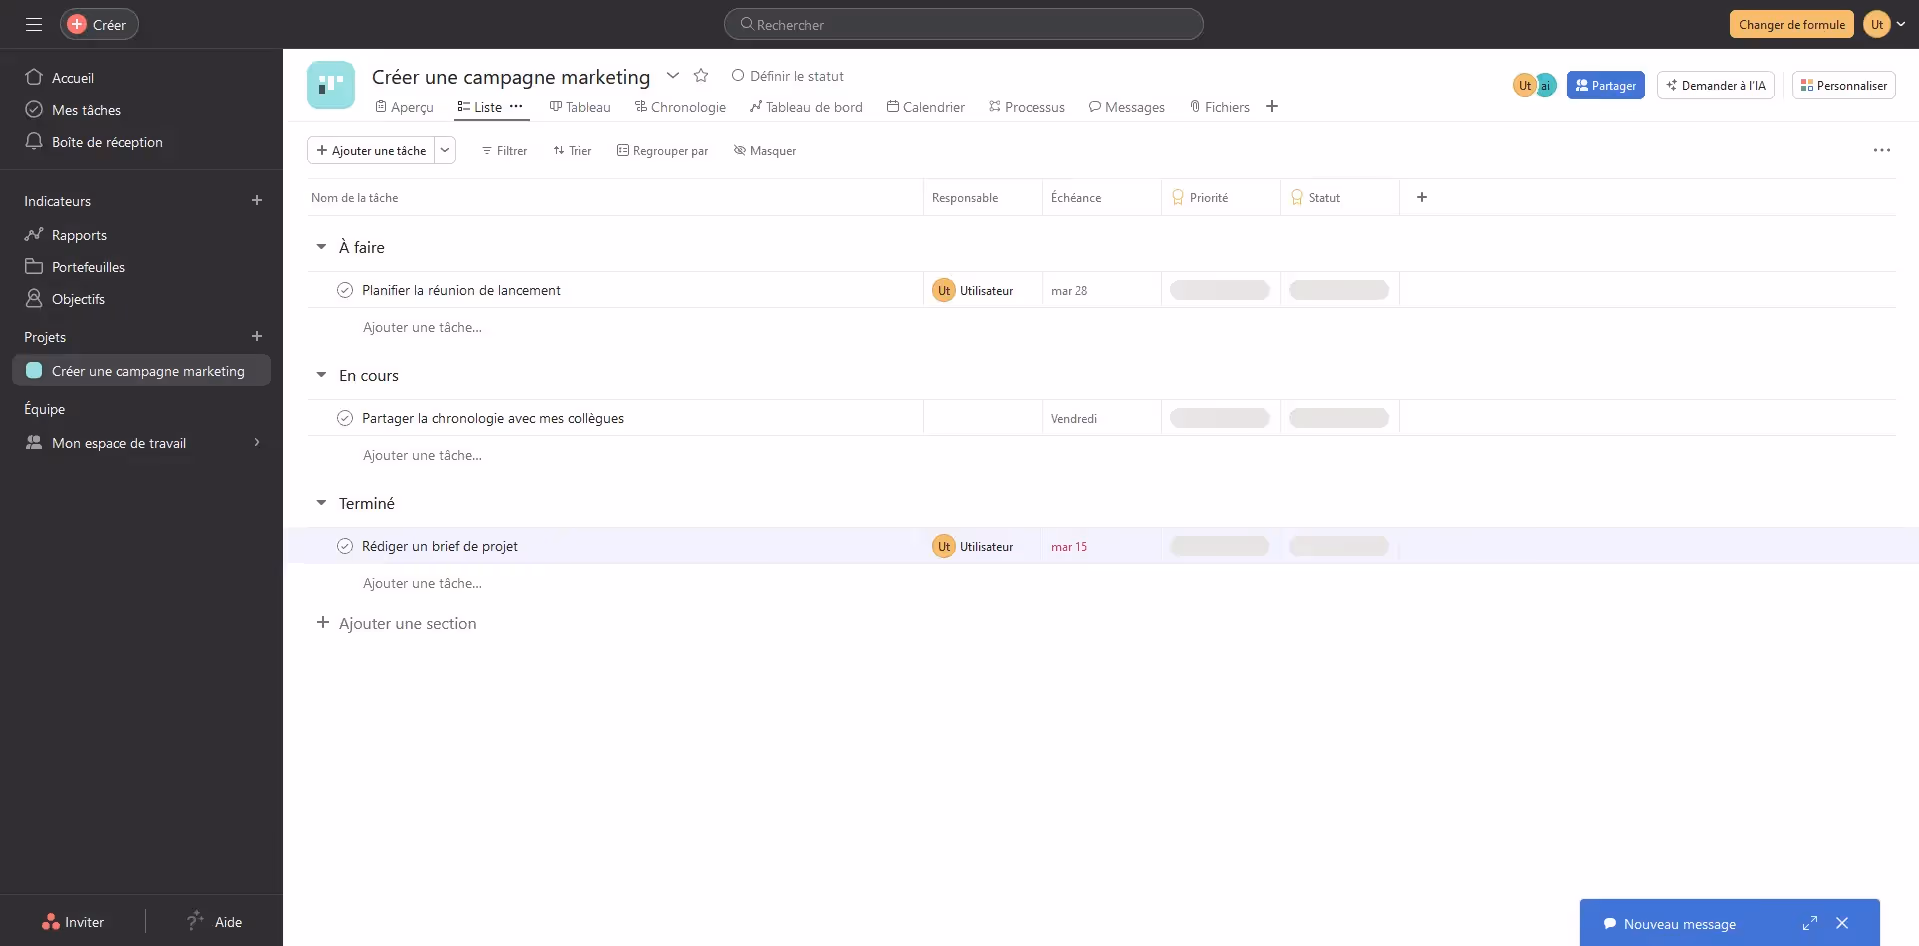1919x946 pixels.
Task: Click the project color icon tile
Action: 331,85
